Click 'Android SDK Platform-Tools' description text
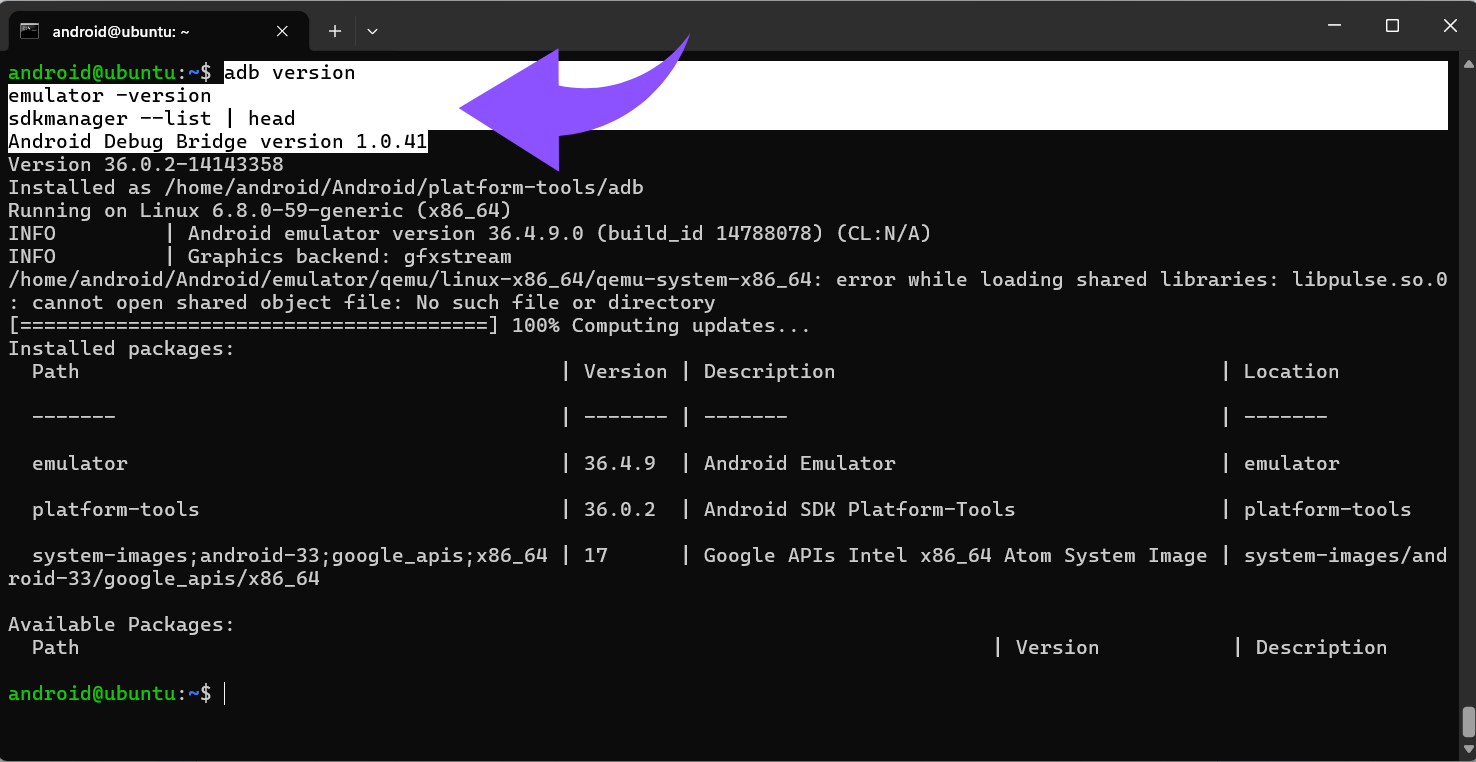Image resolution: width=1476 pixels, height=762 pixels. point(859,510)
